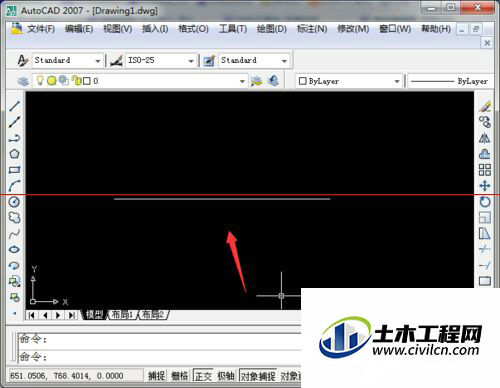The image size is (500, 388).
Task: Select the Copy Object tool
Action: coord(485,122)
